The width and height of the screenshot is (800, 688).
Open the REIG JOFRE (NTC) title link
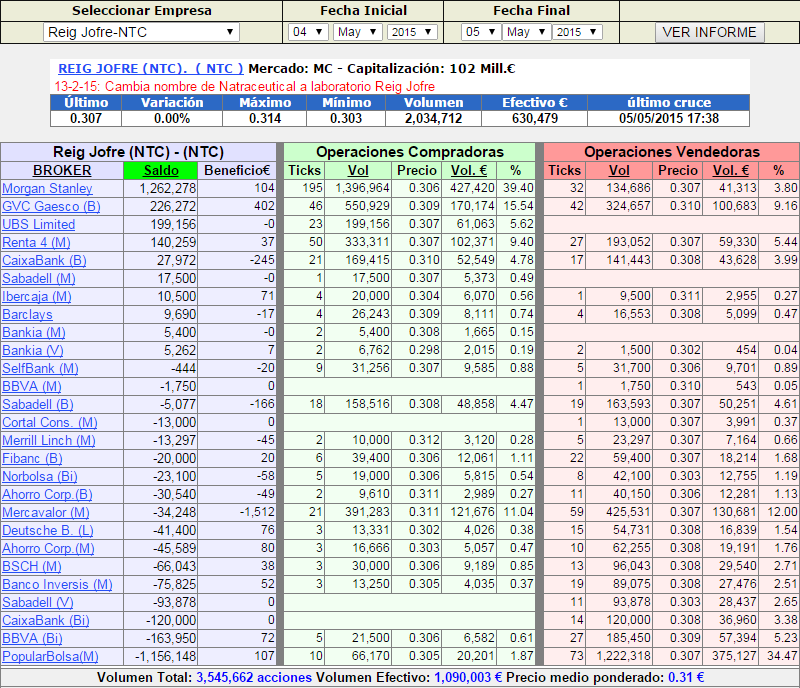(151, 69)
